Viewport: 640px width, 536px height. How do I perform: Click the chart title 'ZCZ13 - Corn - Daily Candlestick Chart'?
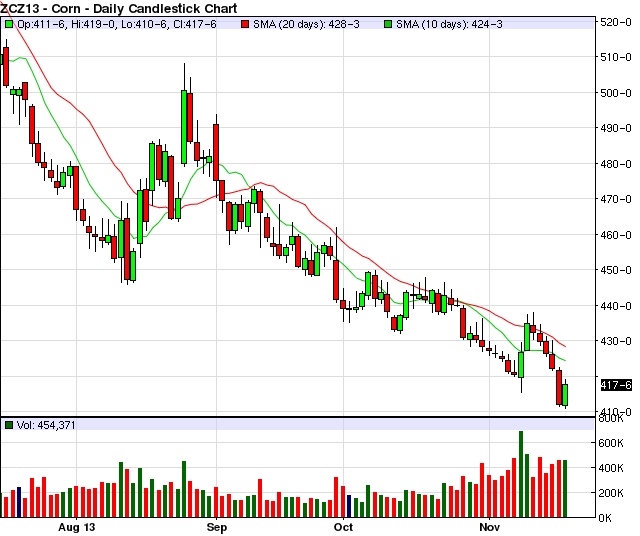coord(119,8)
